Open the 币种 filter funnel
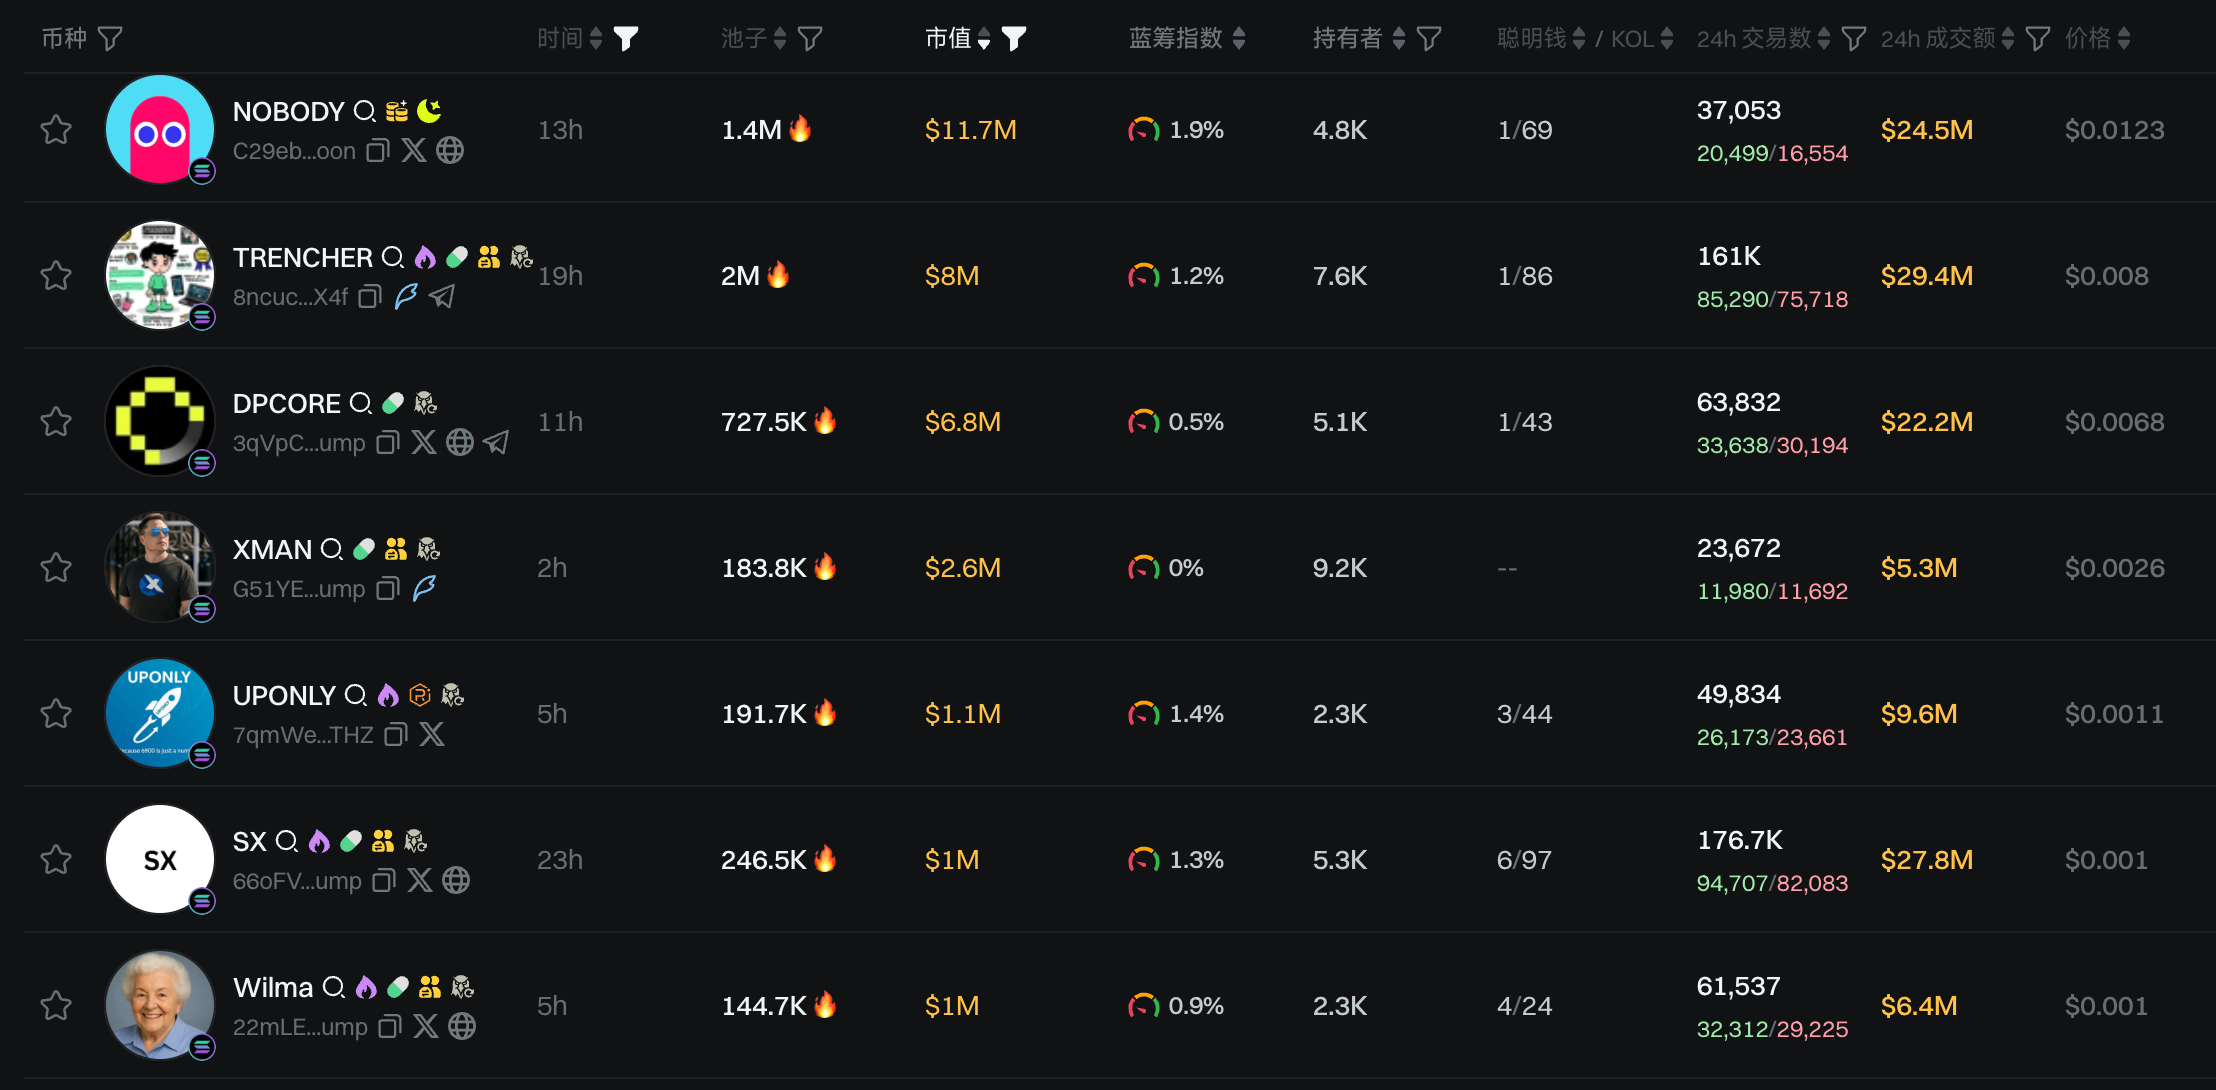This screenshot has width=2216, height=1090. [x=110, y=39]
